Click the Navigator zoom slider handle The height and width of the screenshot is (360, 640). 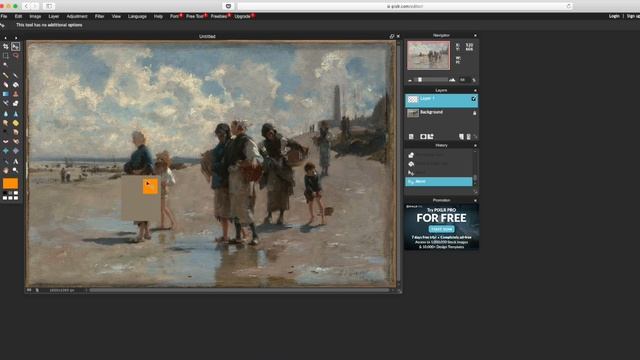pos(420,80)
